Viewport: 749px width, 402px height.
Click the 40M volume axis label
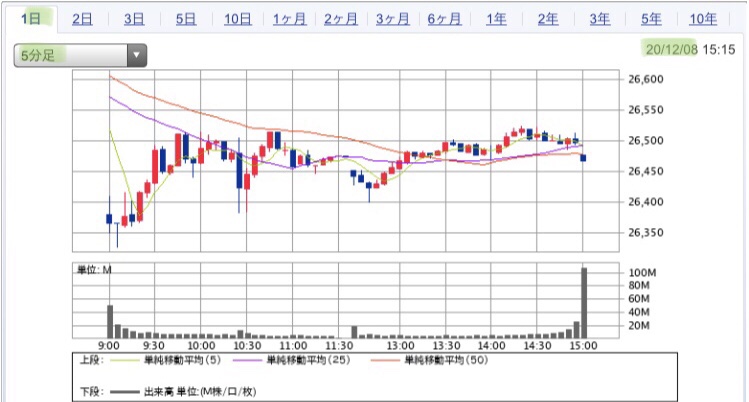[639, 312]
